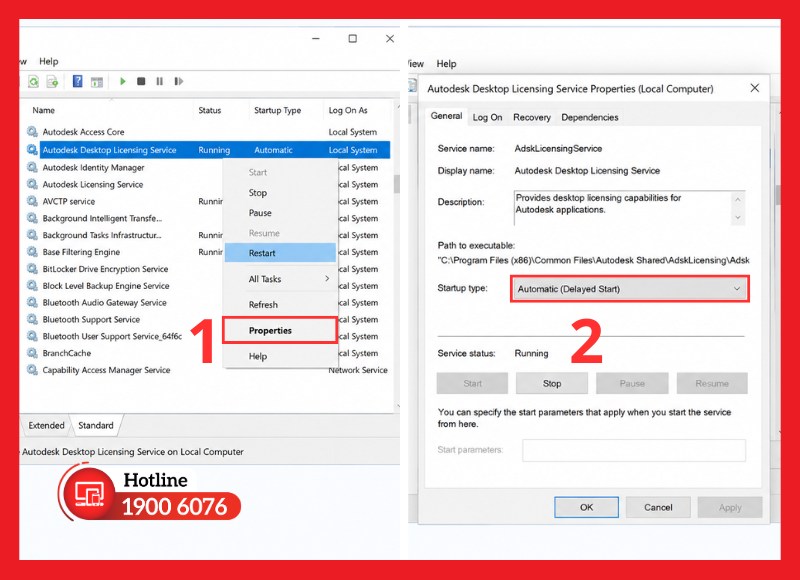Expand the All Tasks submenu arrow
Image resolution: width=800 pixels, height=580 pixels.
coord(327,279)
